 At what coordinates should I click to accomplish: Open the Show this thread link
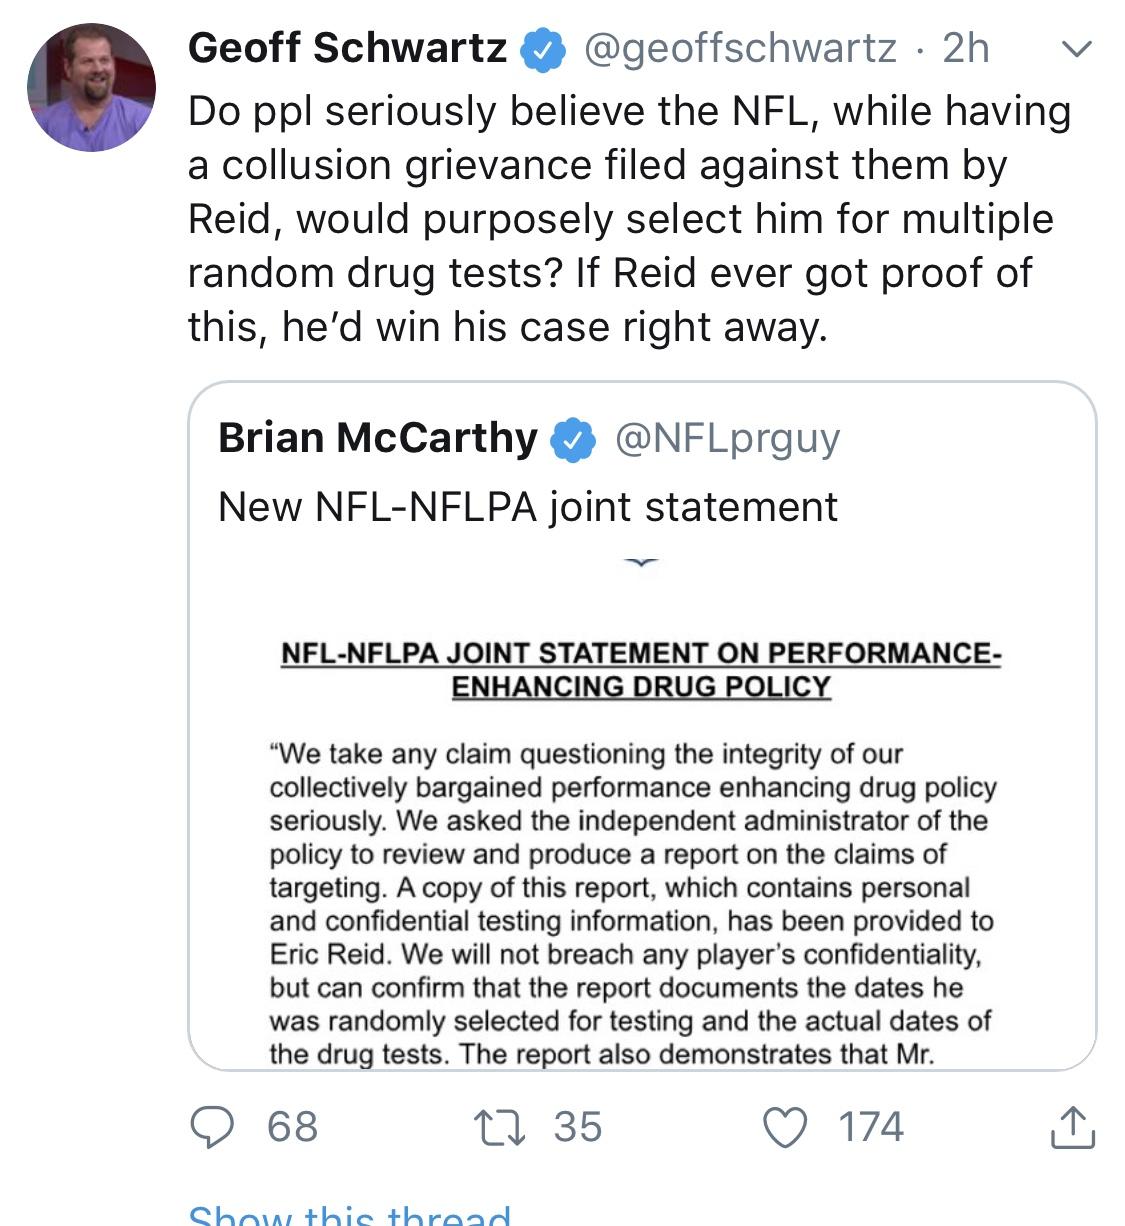pyautogui.click(x=349, y=1215)
